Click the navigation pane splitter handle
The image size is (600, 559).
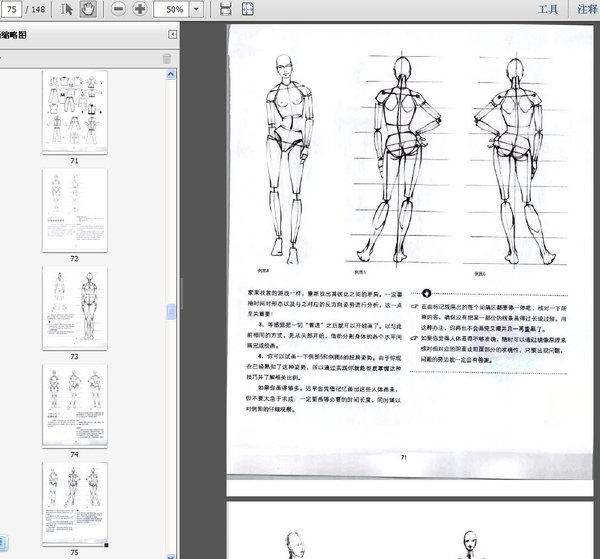pyautogui.click(x=181, y=295)
